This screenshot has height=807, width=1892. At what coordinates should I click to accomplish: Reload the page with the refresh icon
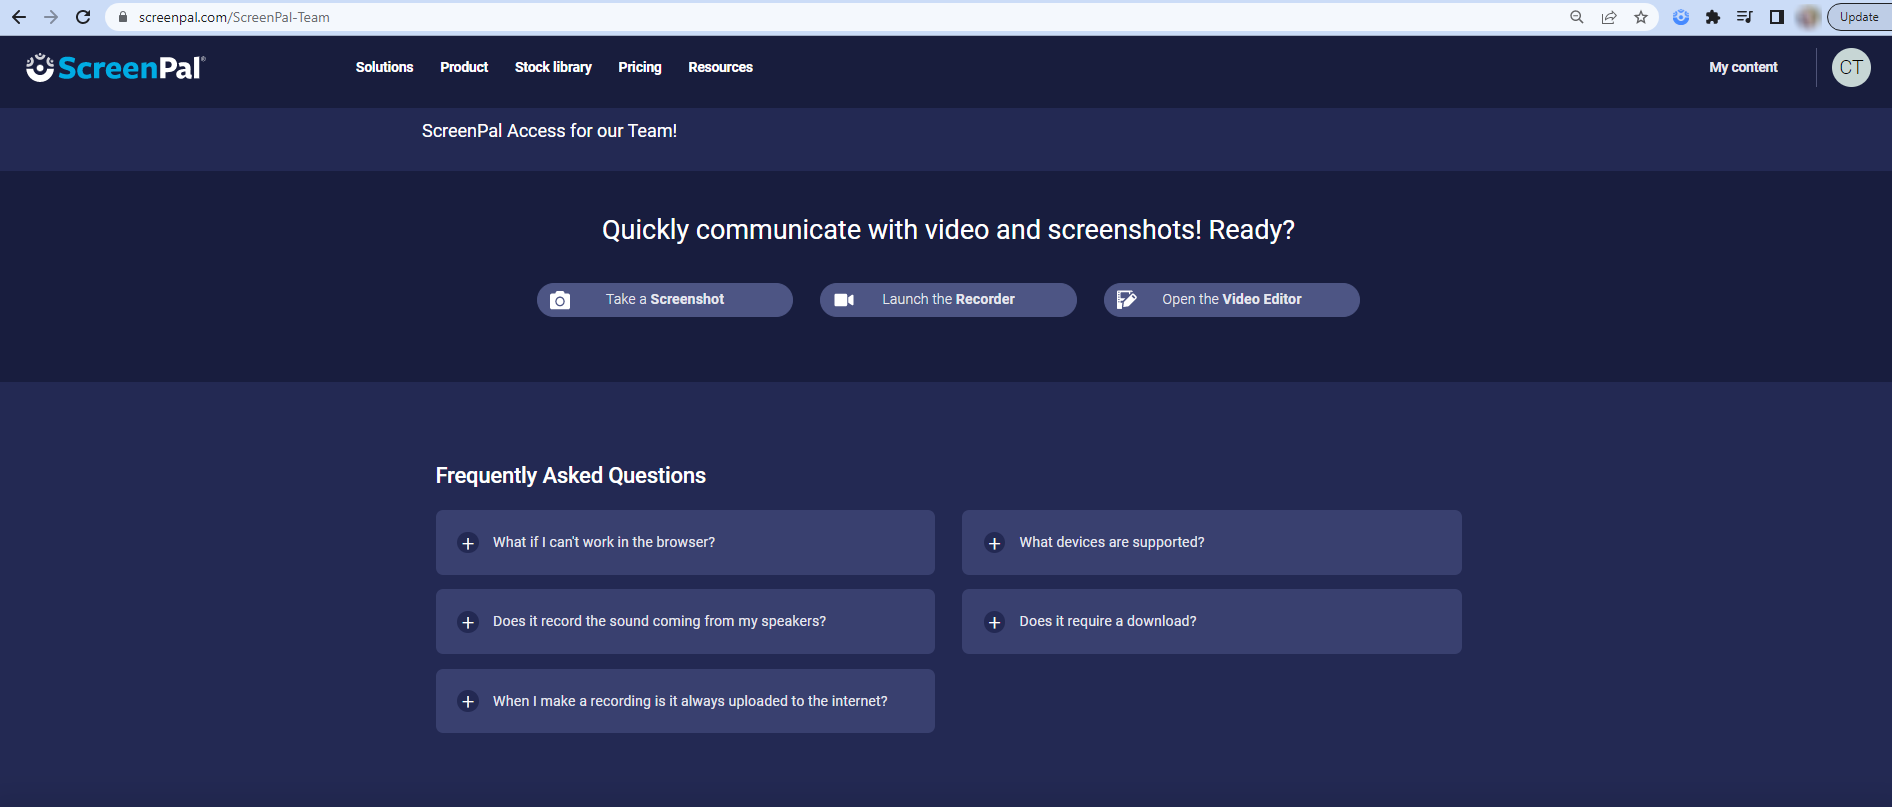tap(83, 17)
